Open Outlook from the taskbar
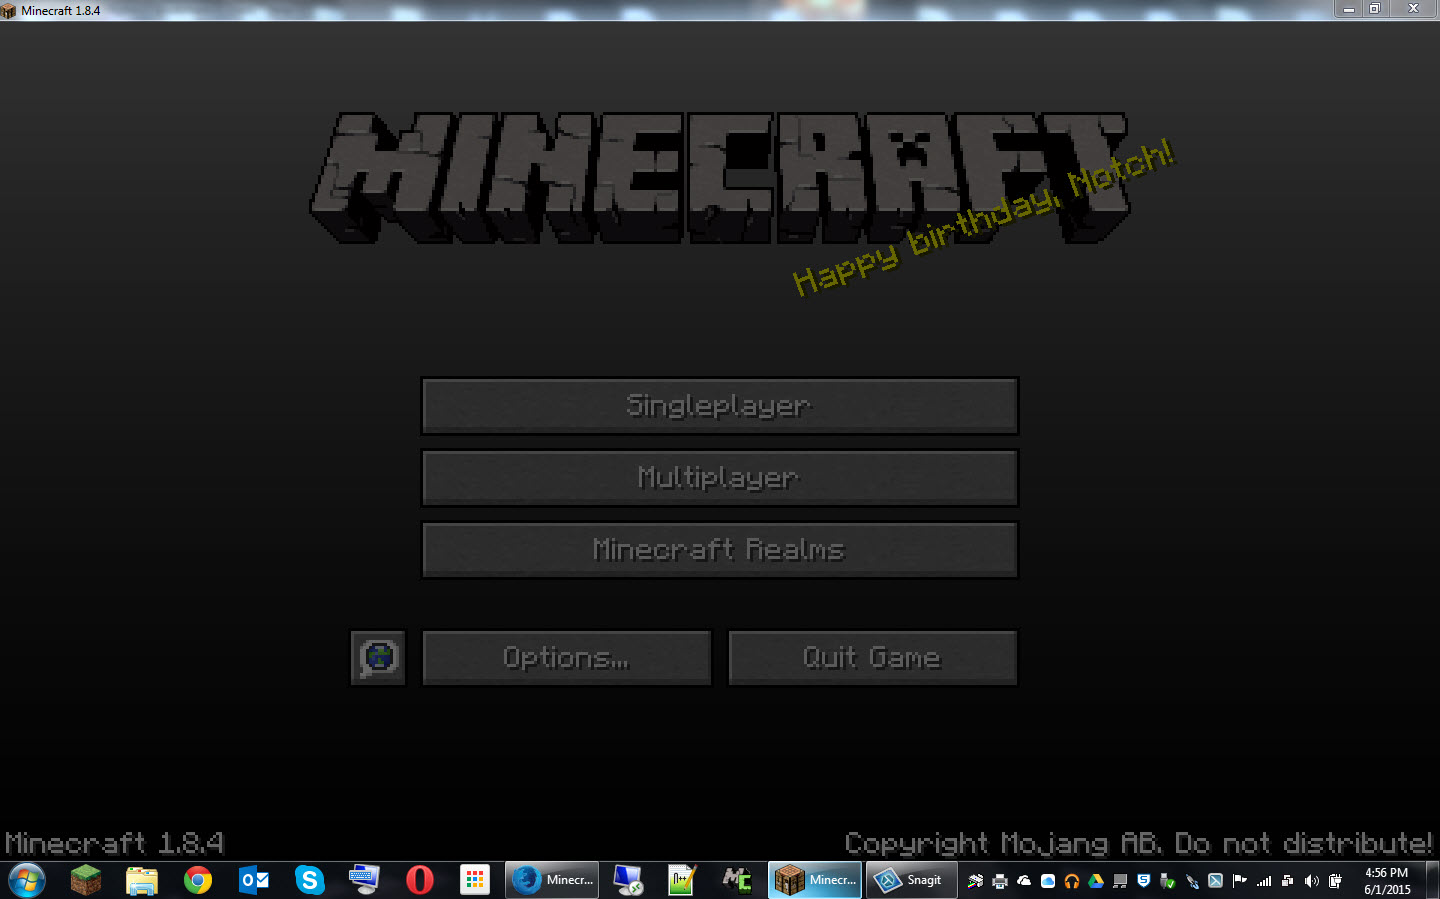 [254, 880]
